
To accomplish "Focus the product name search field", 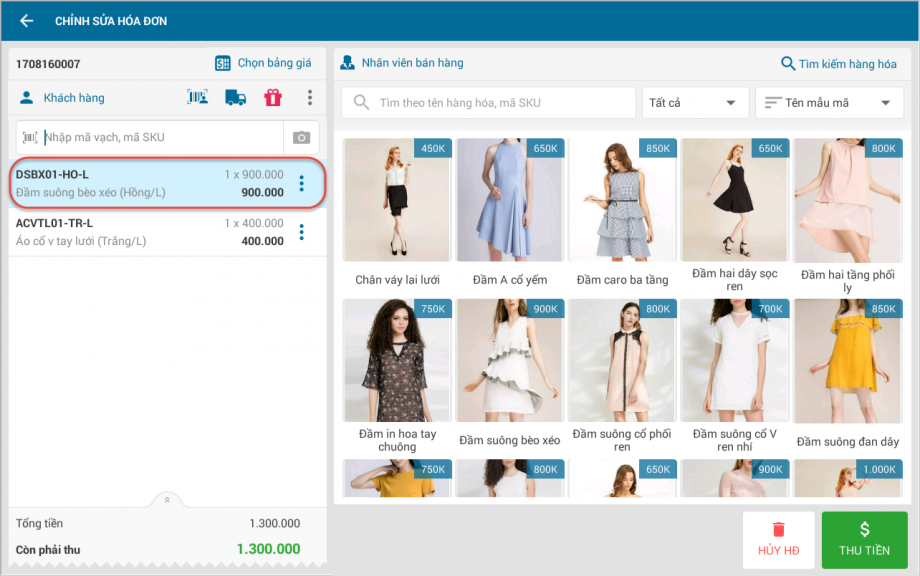I will click(x=489, y=103).
